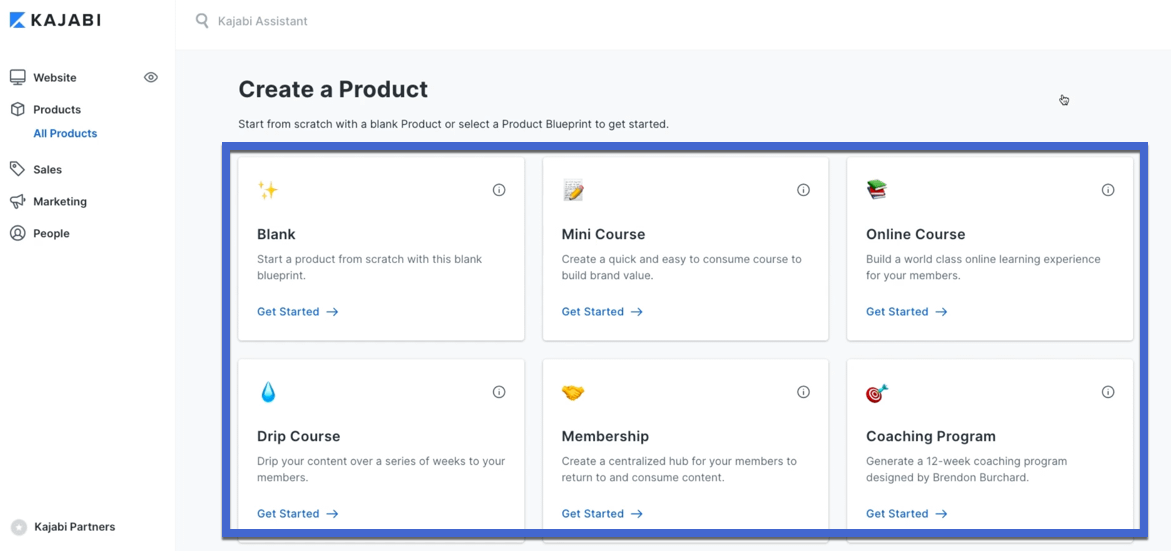Image resolution: width=1171 pixels, height=551 pixels.
Task: Click Get Started under Blank
Action: pos(298,311)
